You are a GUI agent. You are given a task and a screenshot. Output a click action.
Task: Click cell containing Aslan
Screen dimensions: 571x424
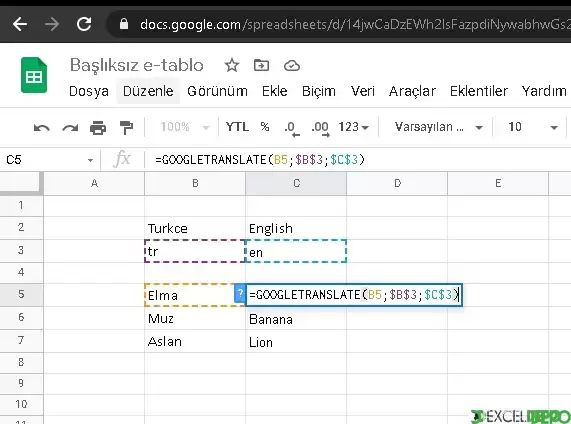coord(195,341)
